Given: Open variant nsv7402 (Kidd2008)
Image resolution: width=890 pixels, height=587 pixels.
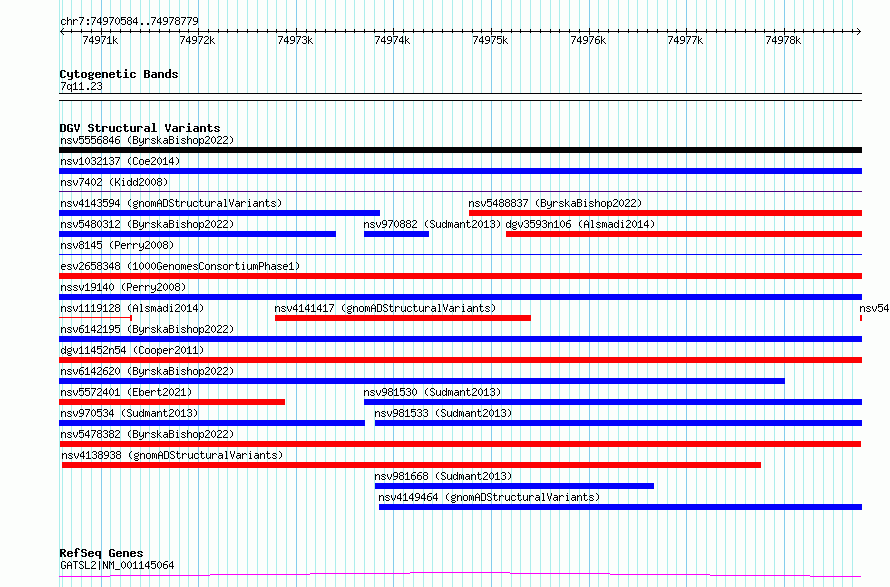Looking at the screenshot, I should 114,182.
